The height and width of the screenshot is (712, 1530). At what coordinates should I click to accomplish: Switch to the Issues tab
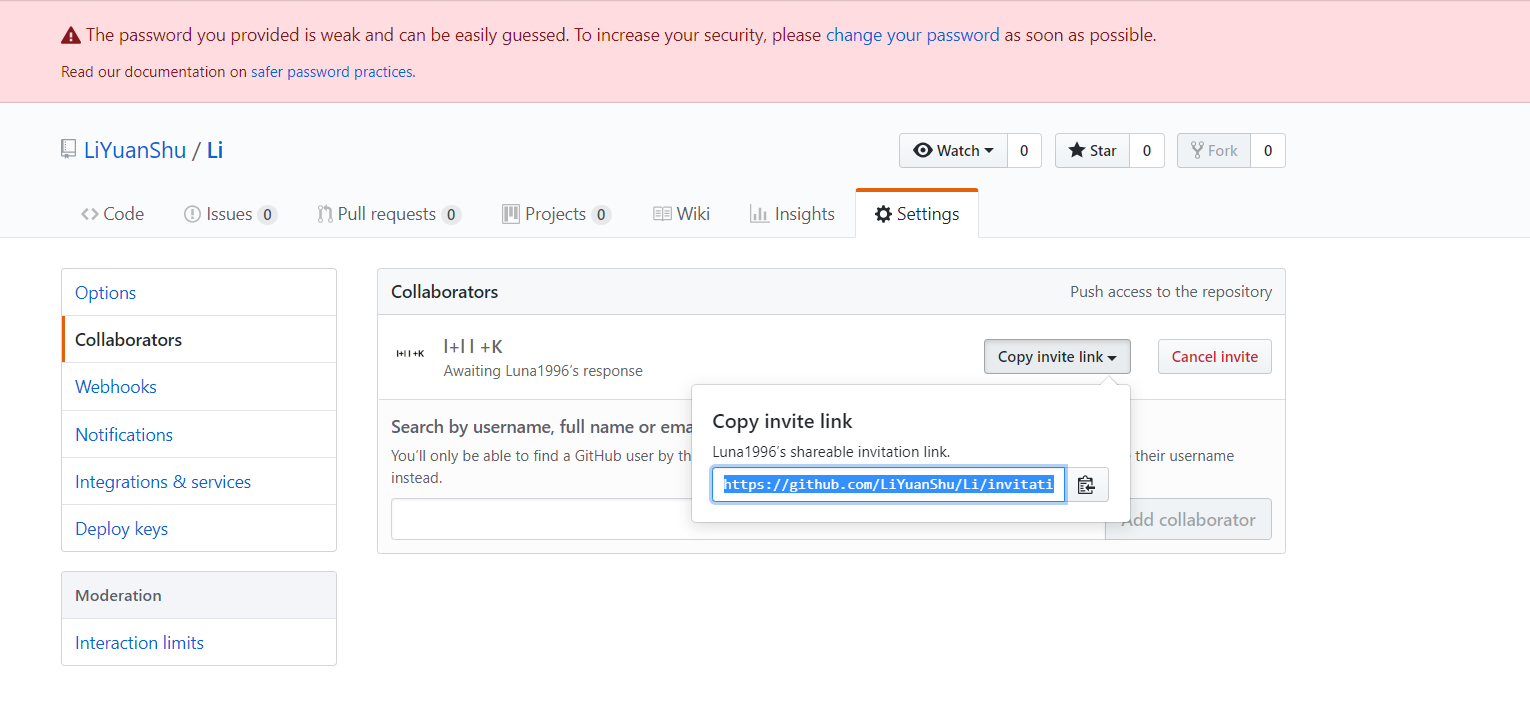point(230,214)
